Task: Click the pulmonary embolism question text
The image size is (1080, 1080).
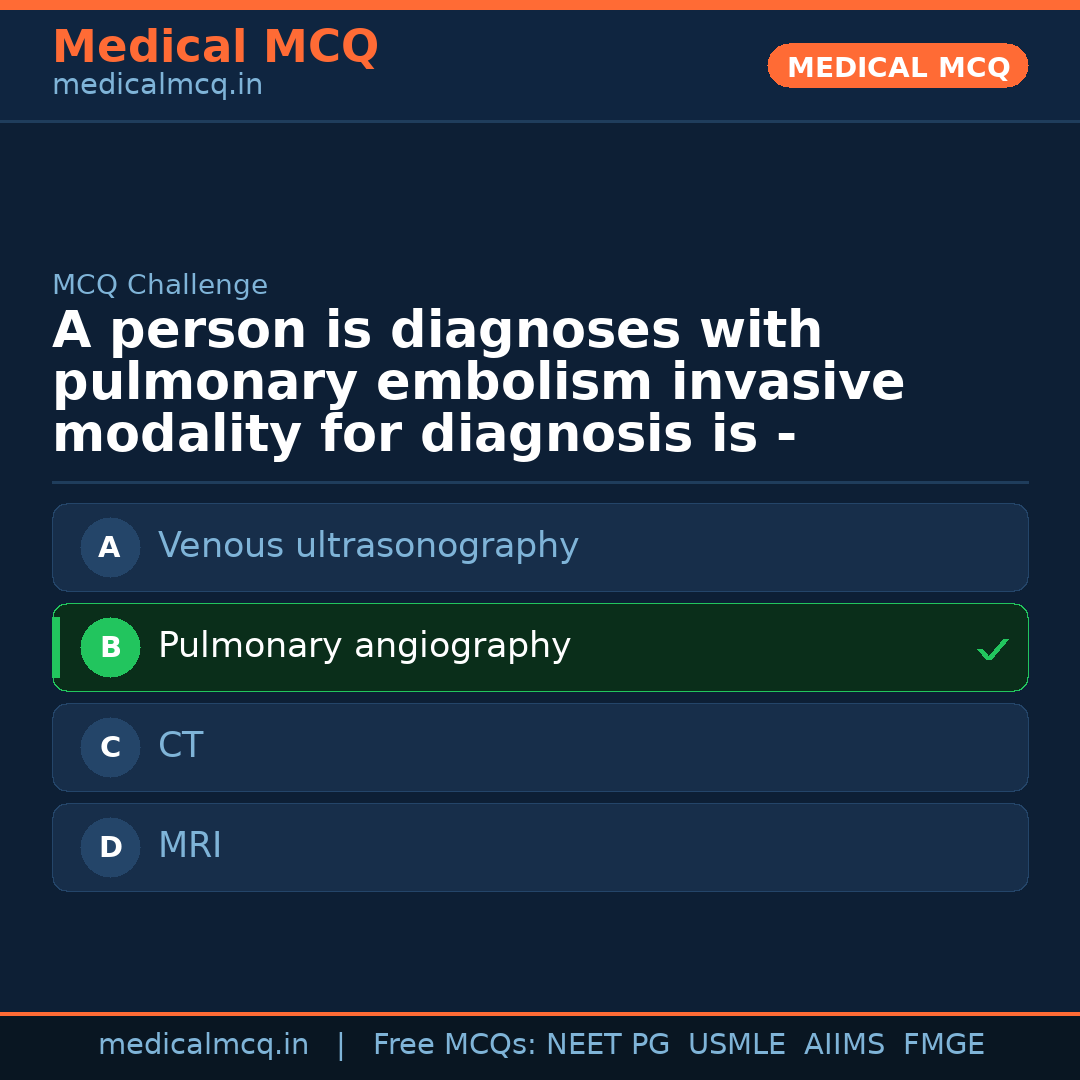Action: click(x=478, y=384)
